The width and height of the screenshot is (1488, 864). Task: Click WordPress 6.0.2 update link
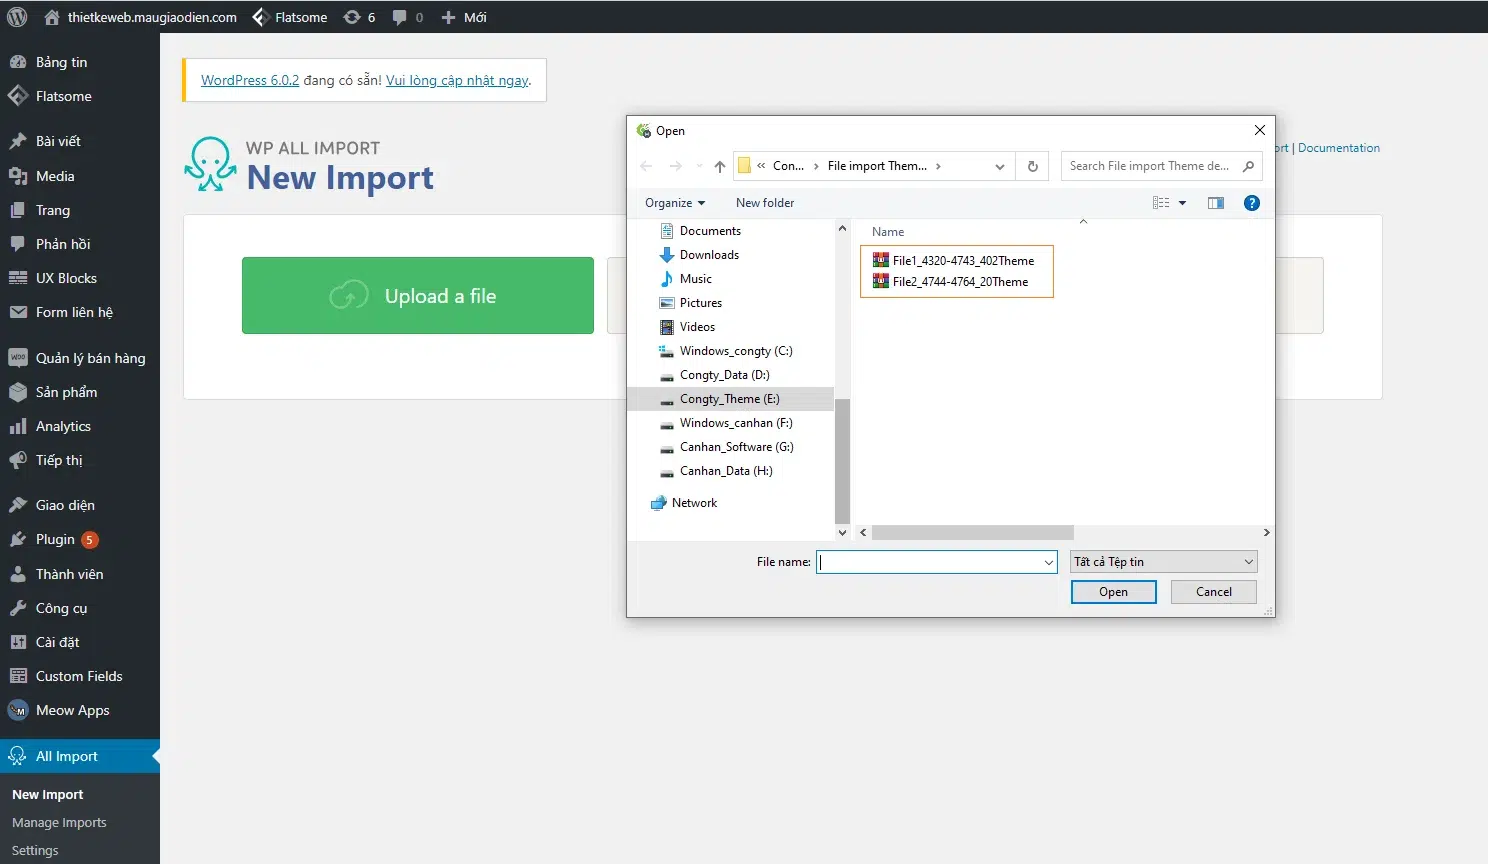pos(250,80)
